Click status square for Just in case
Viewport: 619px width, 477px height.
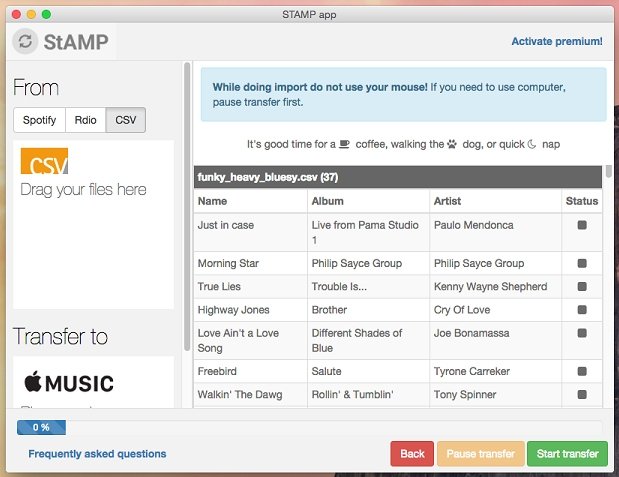pos(582,225)
